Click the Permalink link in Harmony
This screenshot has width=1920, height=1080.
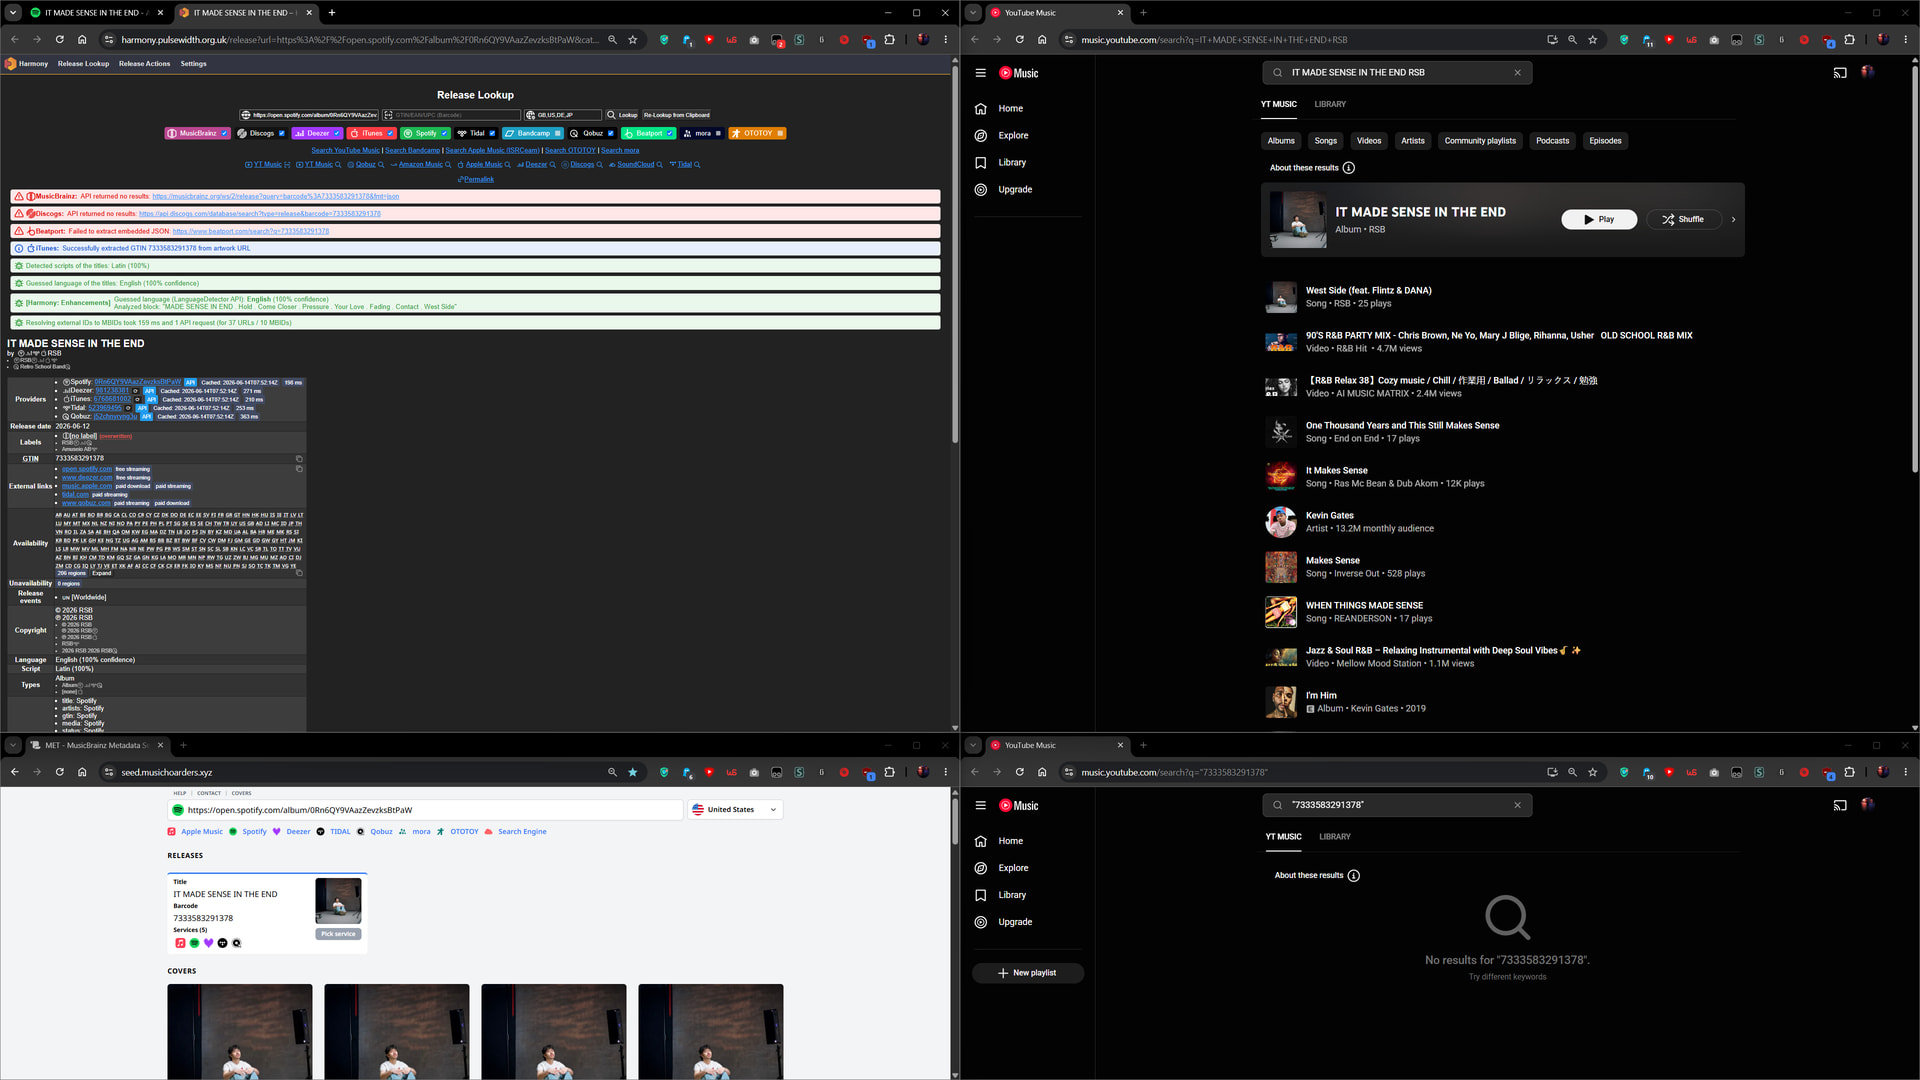[x=476, y=180]
